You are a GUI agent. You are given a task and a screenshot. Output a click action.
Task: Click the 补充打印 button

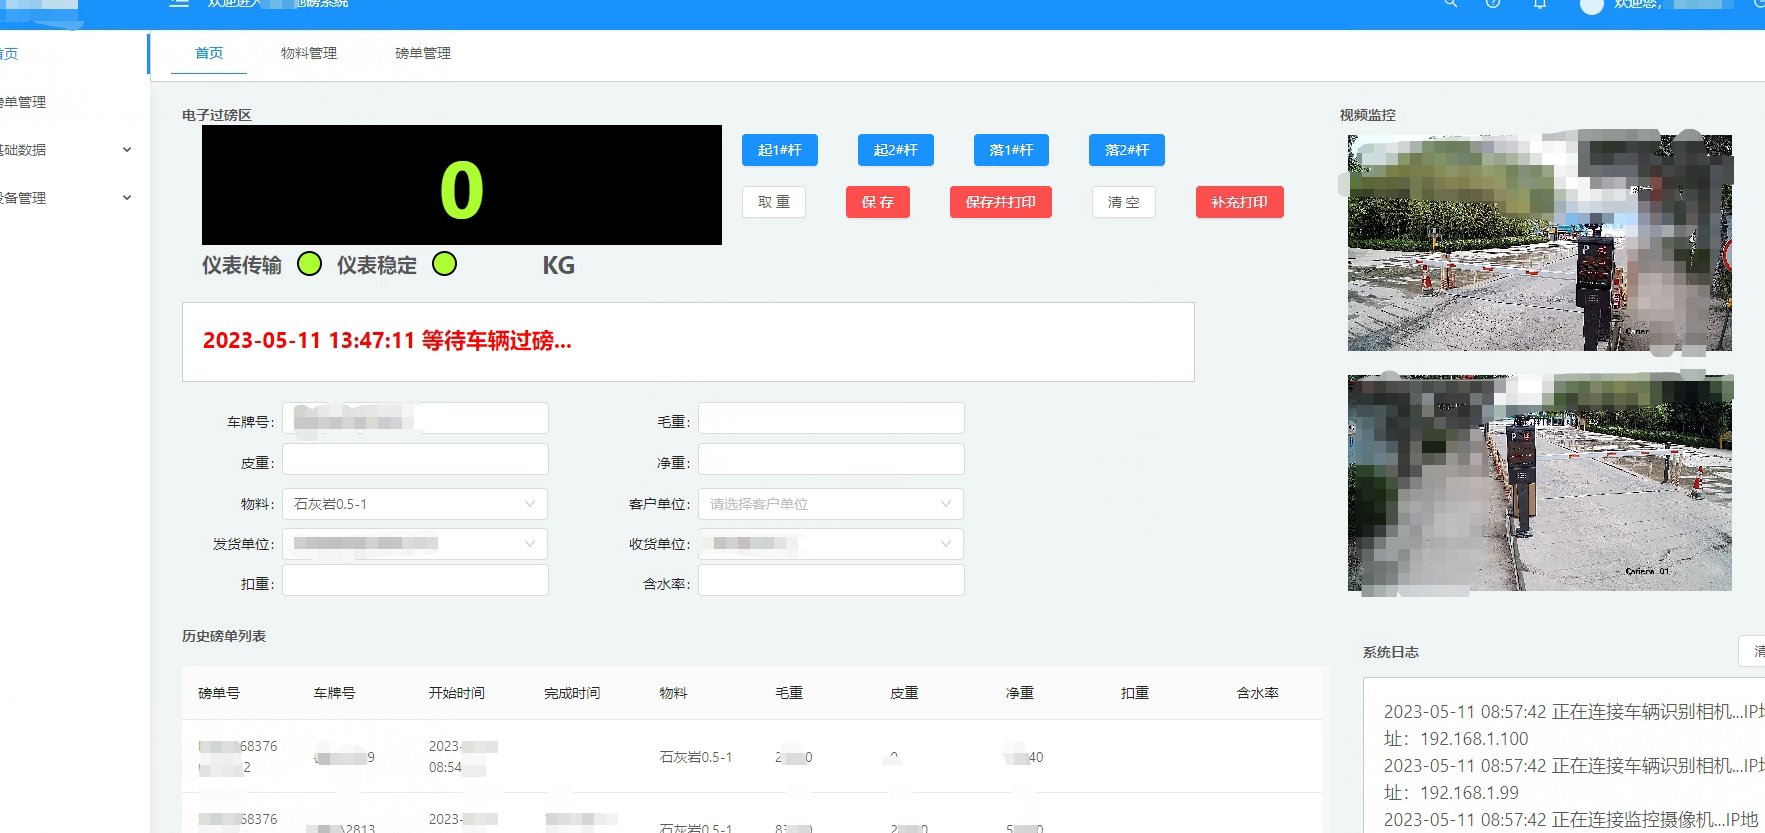(1240, 202)
